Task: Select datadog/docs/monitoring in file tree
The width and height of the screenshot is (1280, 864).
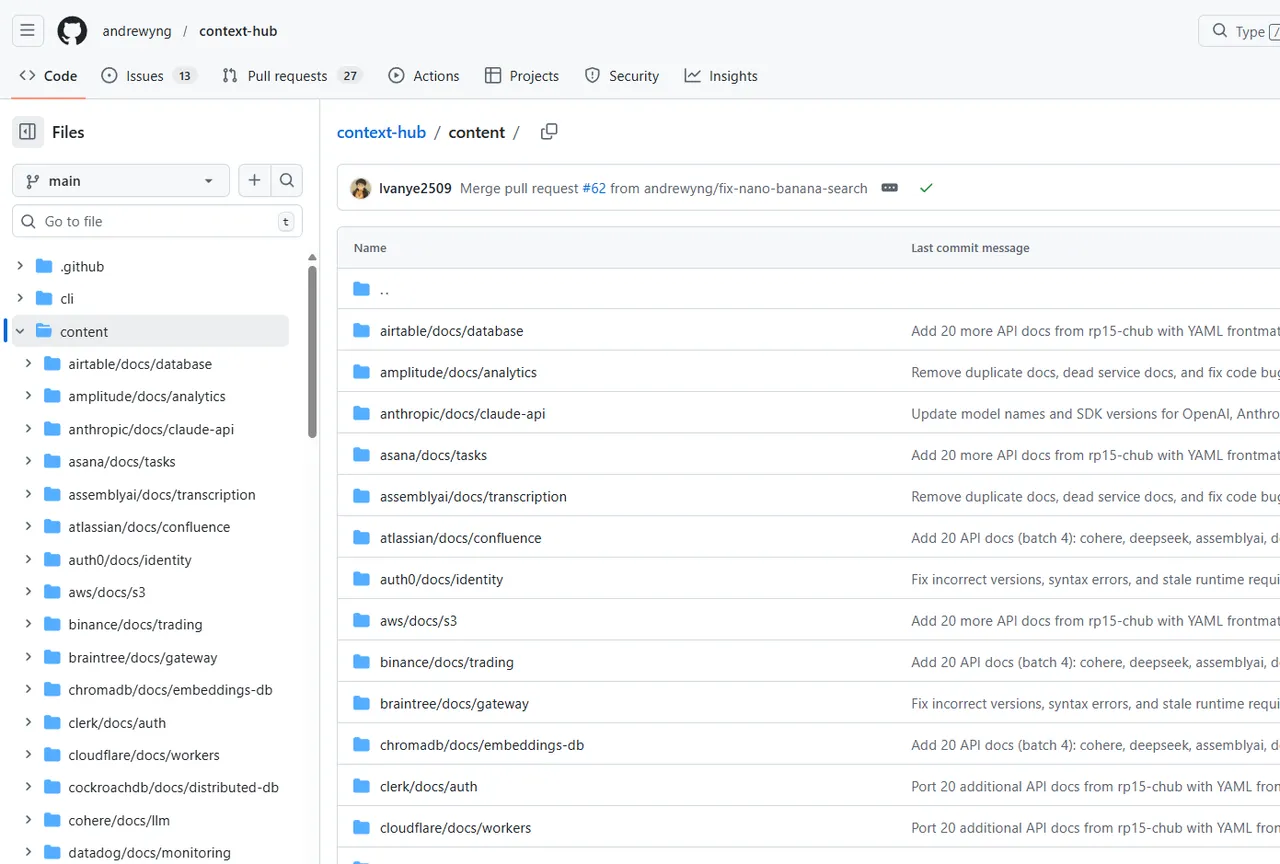Action: tap(149, 853)
